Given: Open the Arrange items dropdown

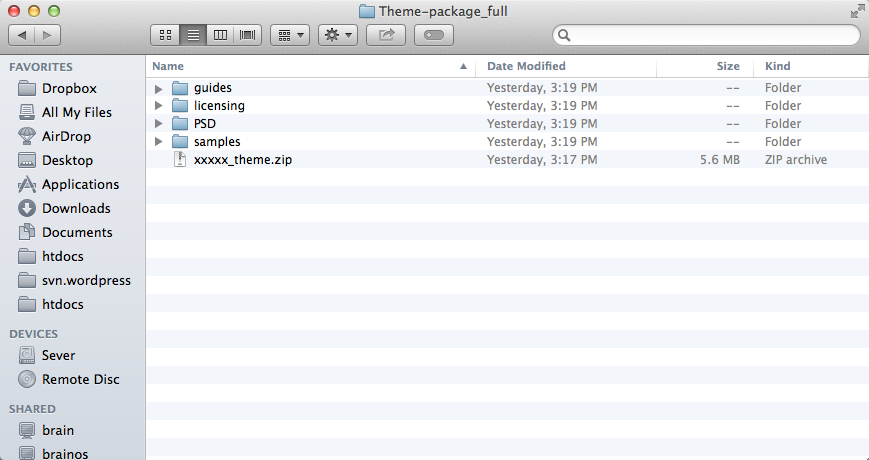Looking at the screenshot, I should pyautogui.click(x=289, y=35).
